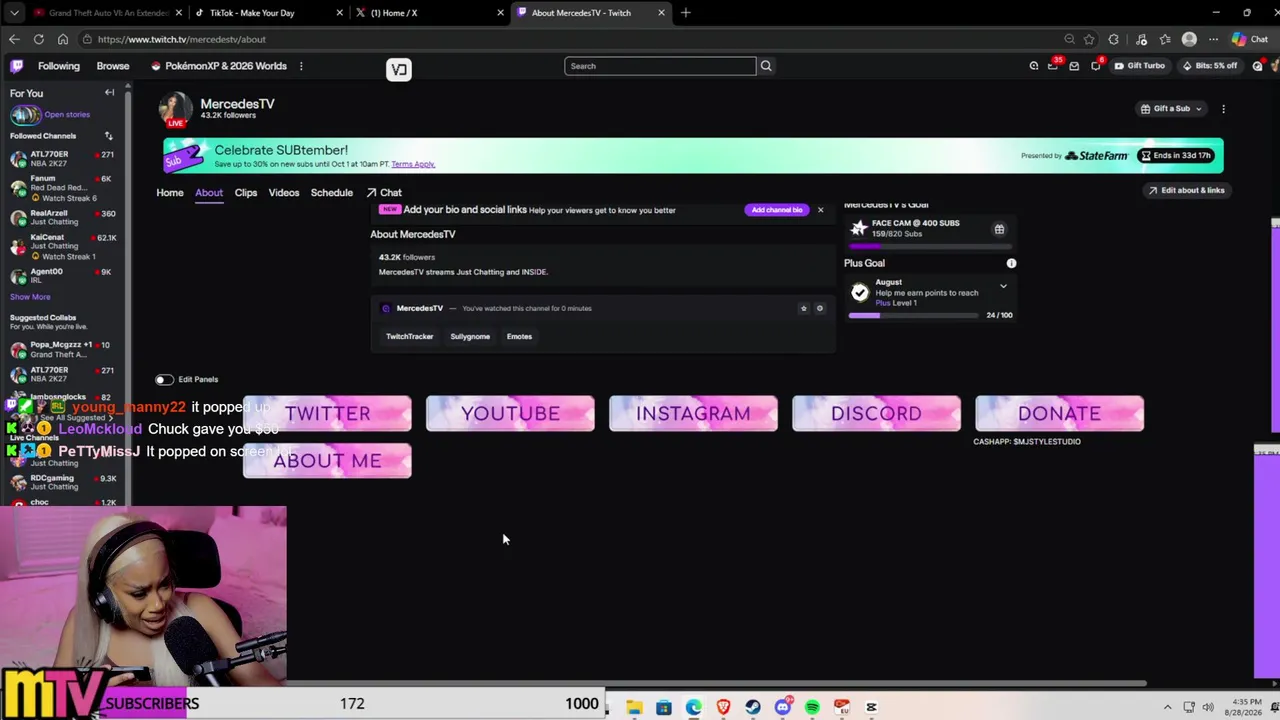Open Discord from the taskbar

click(783, 707)
